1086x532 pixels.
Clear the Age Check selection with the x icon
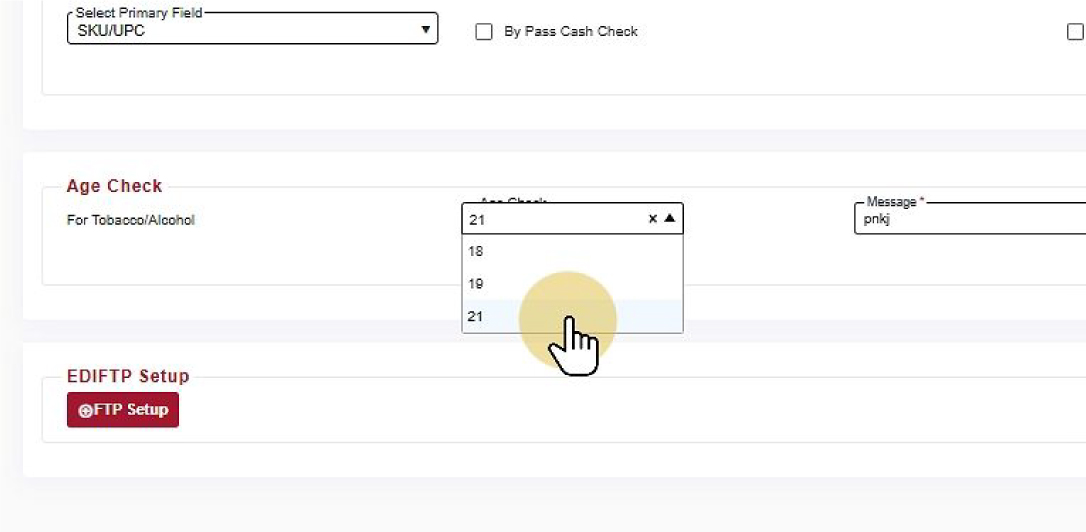653,219
